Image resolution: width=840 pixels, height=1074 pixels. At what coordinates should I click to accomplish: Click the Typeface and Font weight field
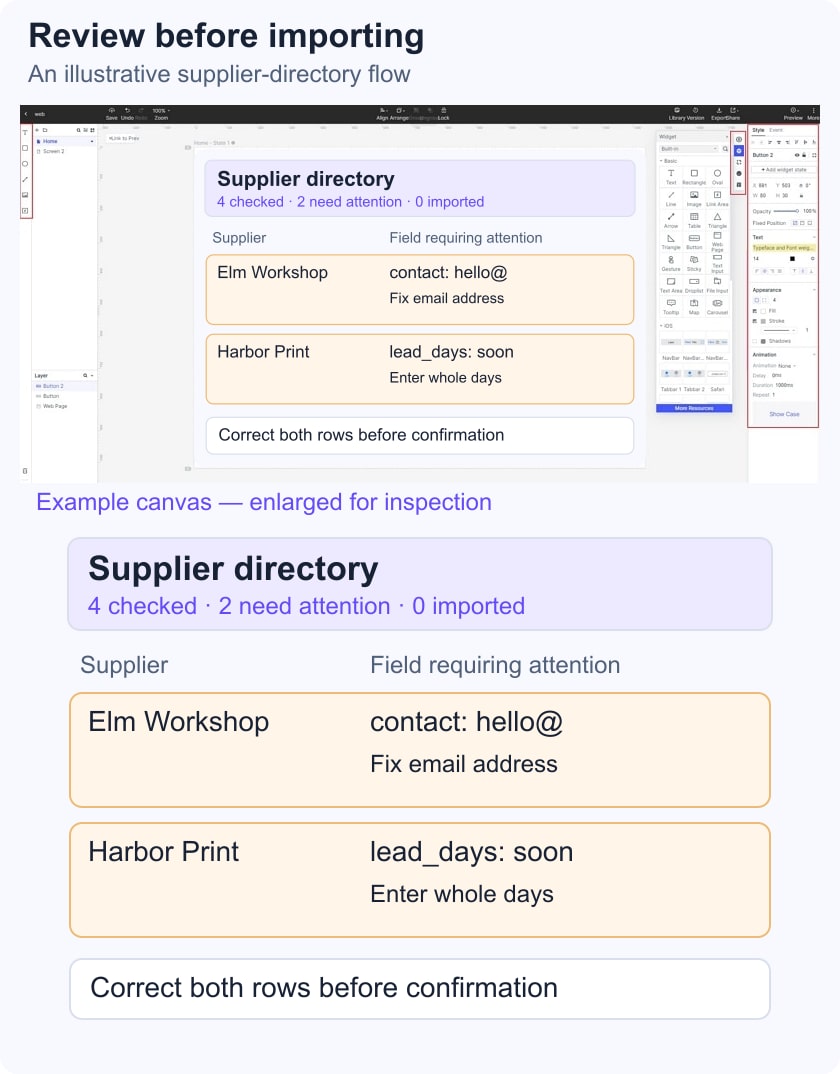(x=784, y=248)
